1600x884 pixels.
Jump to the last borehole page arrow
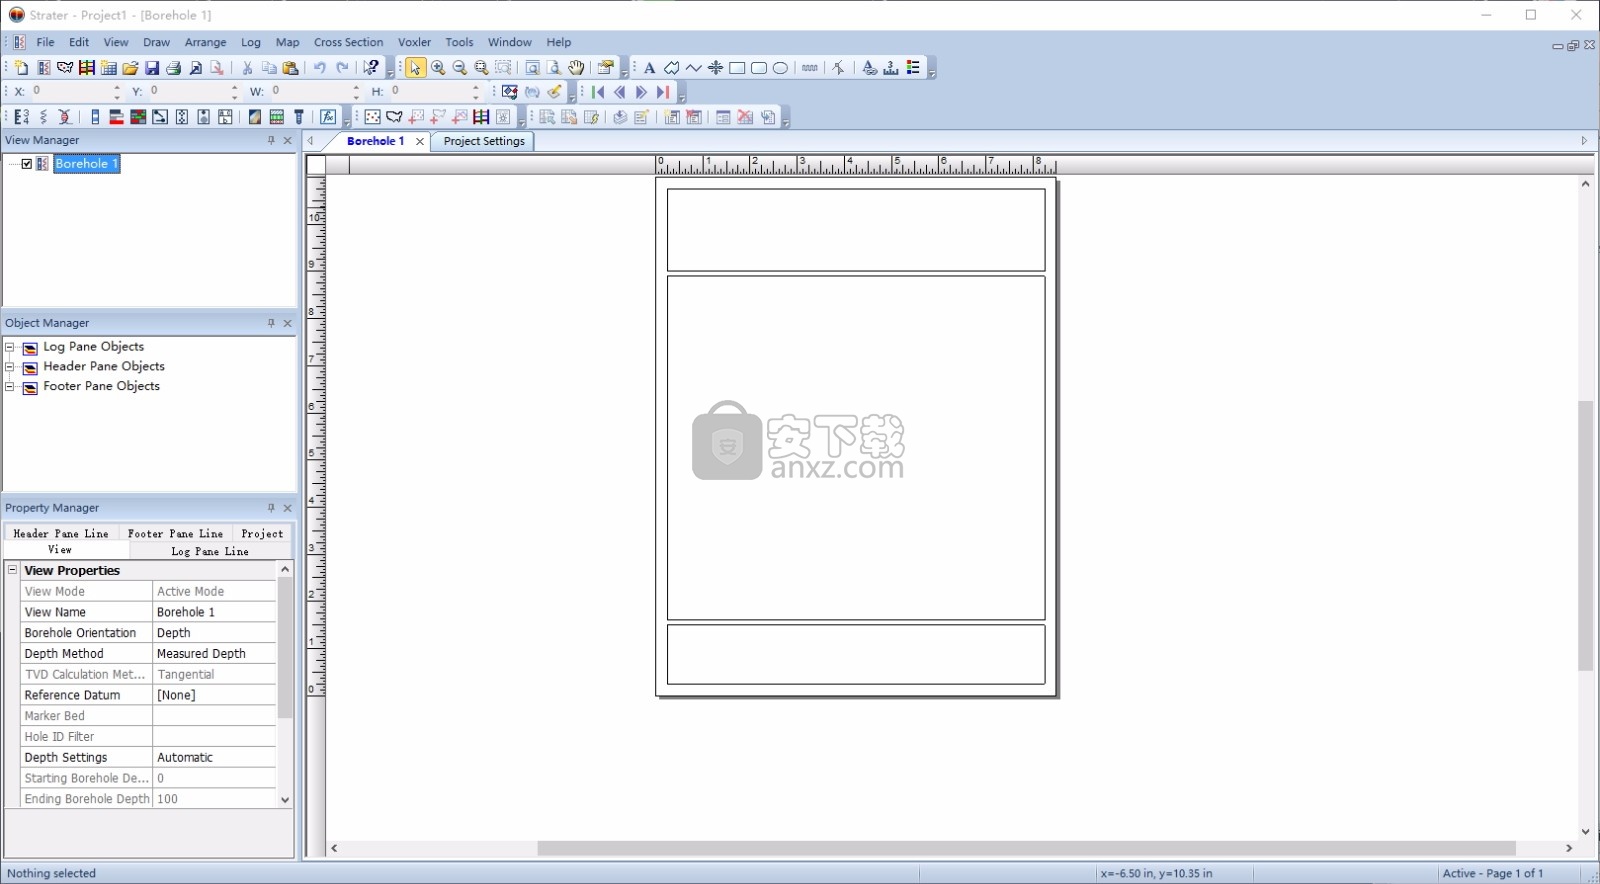pyautogui.click(x=663, y=92)
